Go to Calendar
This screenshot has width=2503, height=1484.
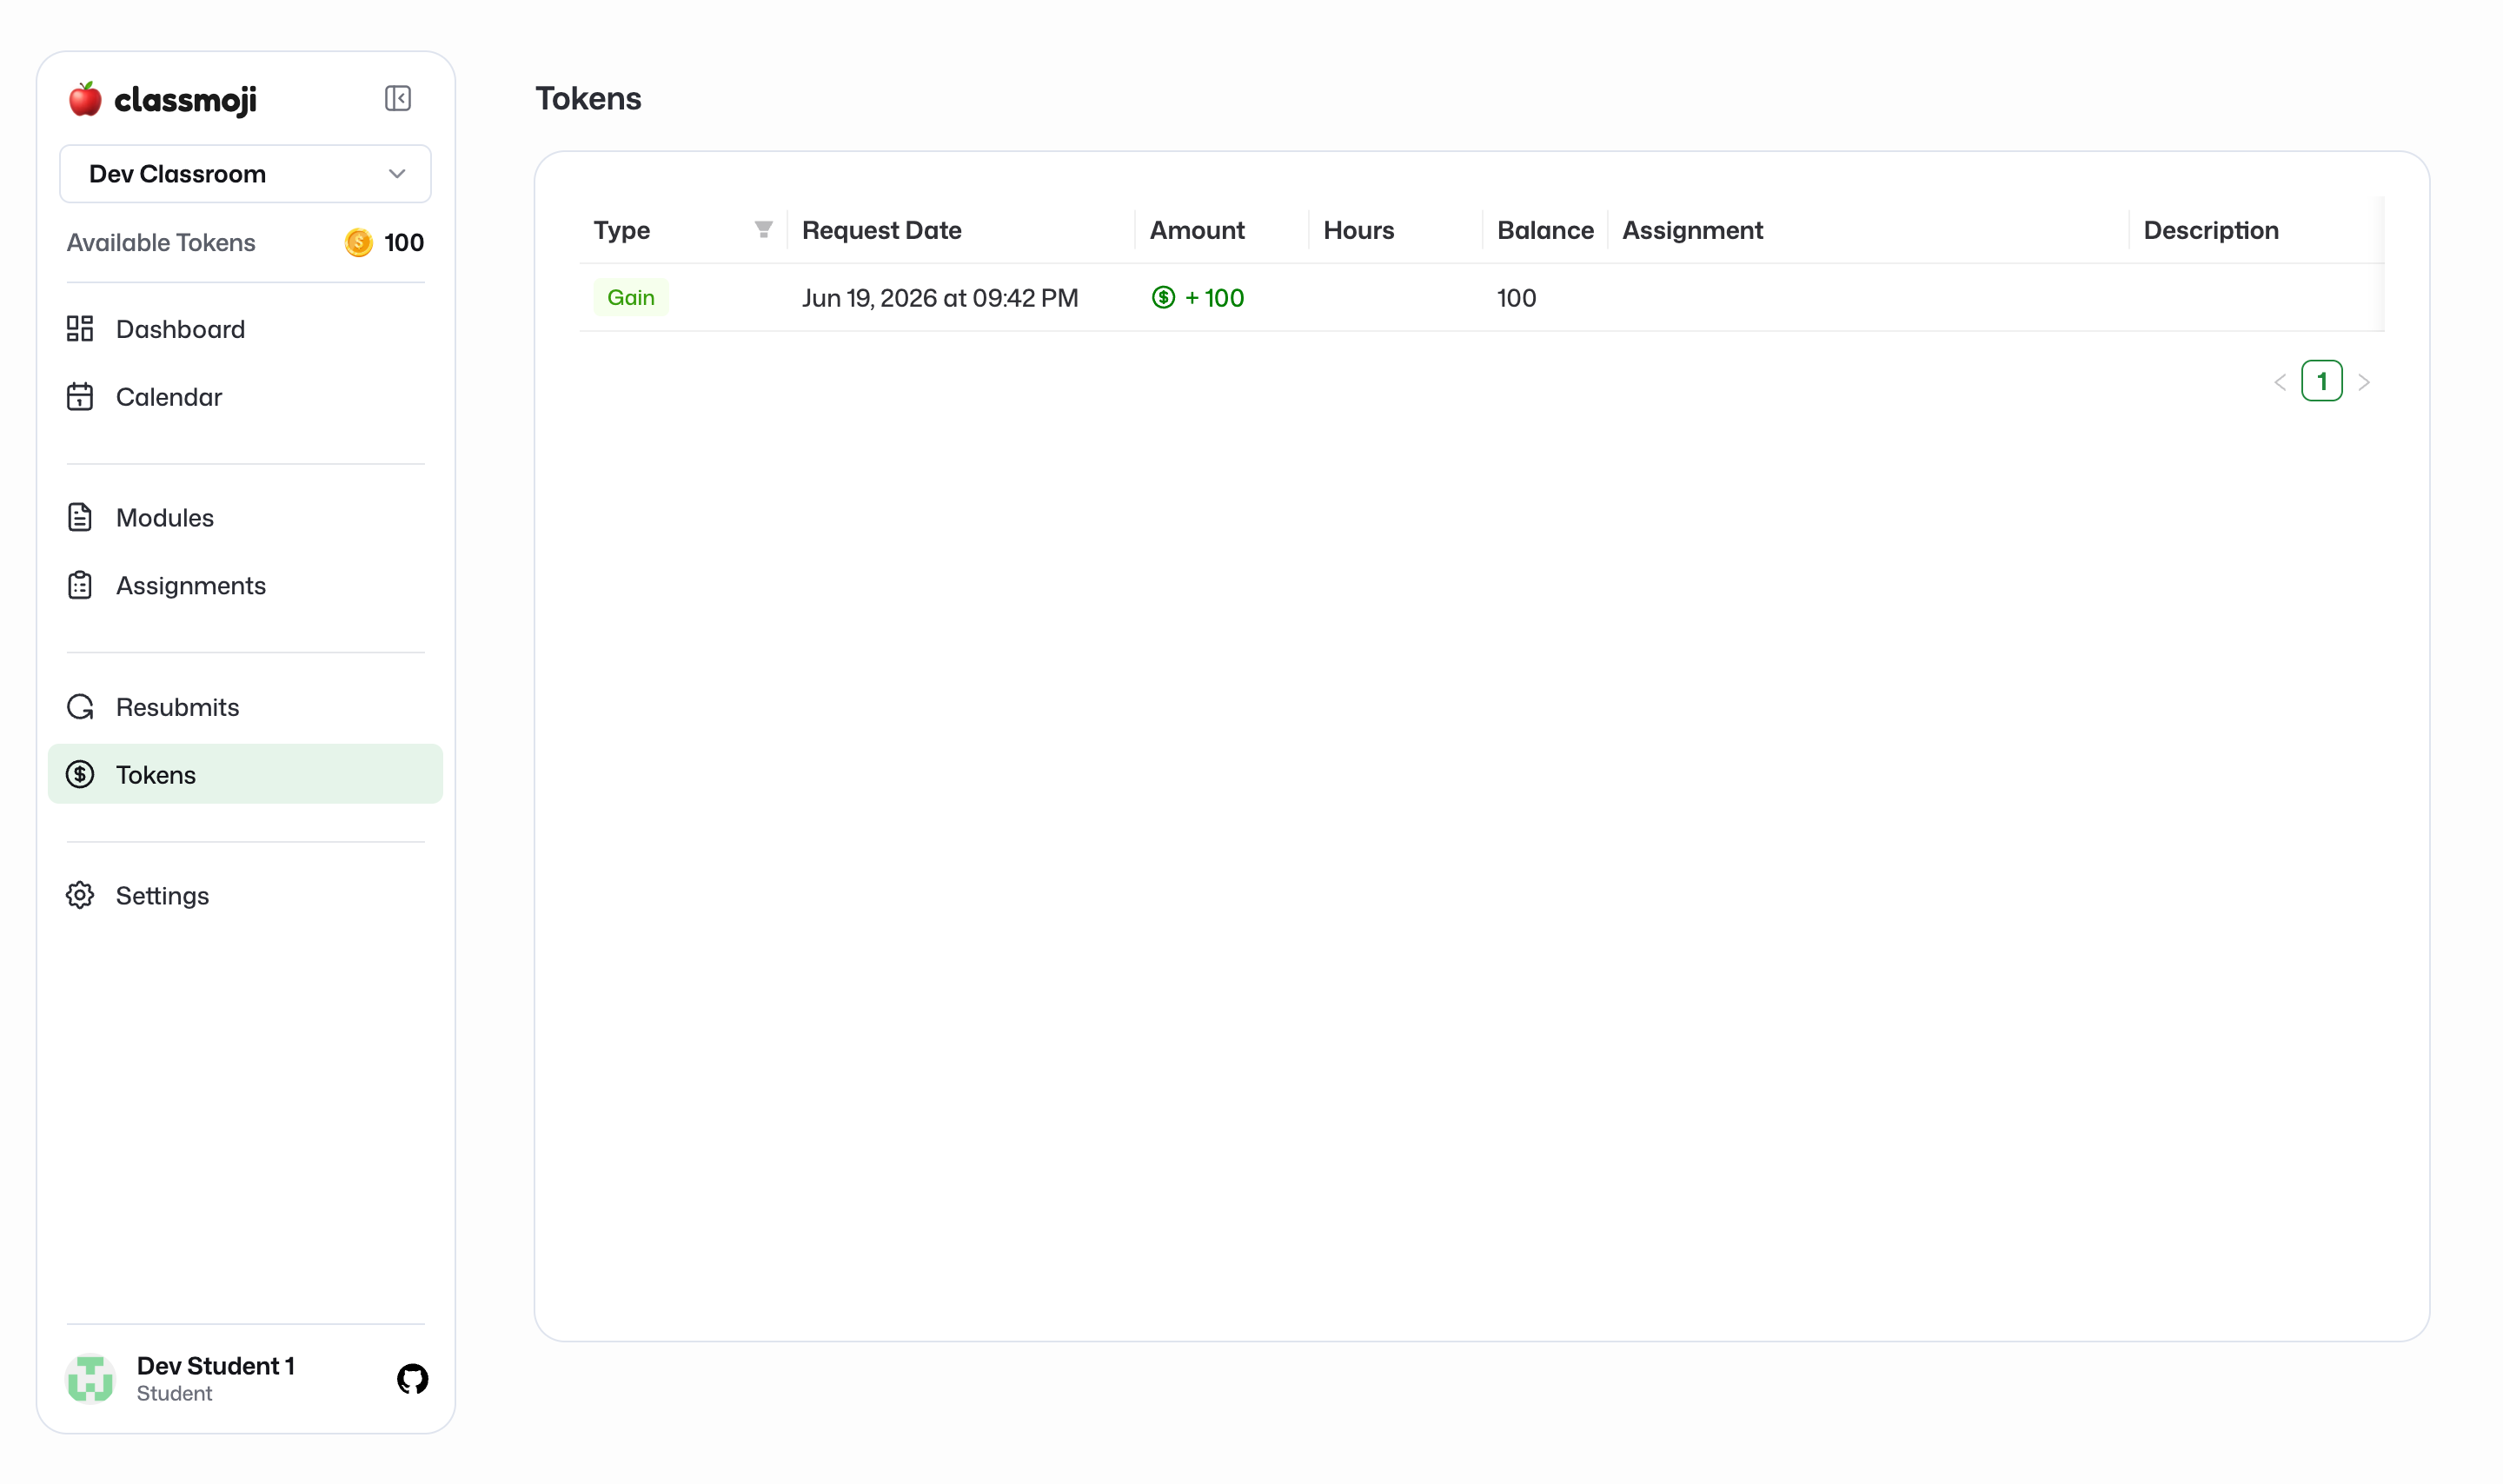pyautogui.click(x=245, y=397)
